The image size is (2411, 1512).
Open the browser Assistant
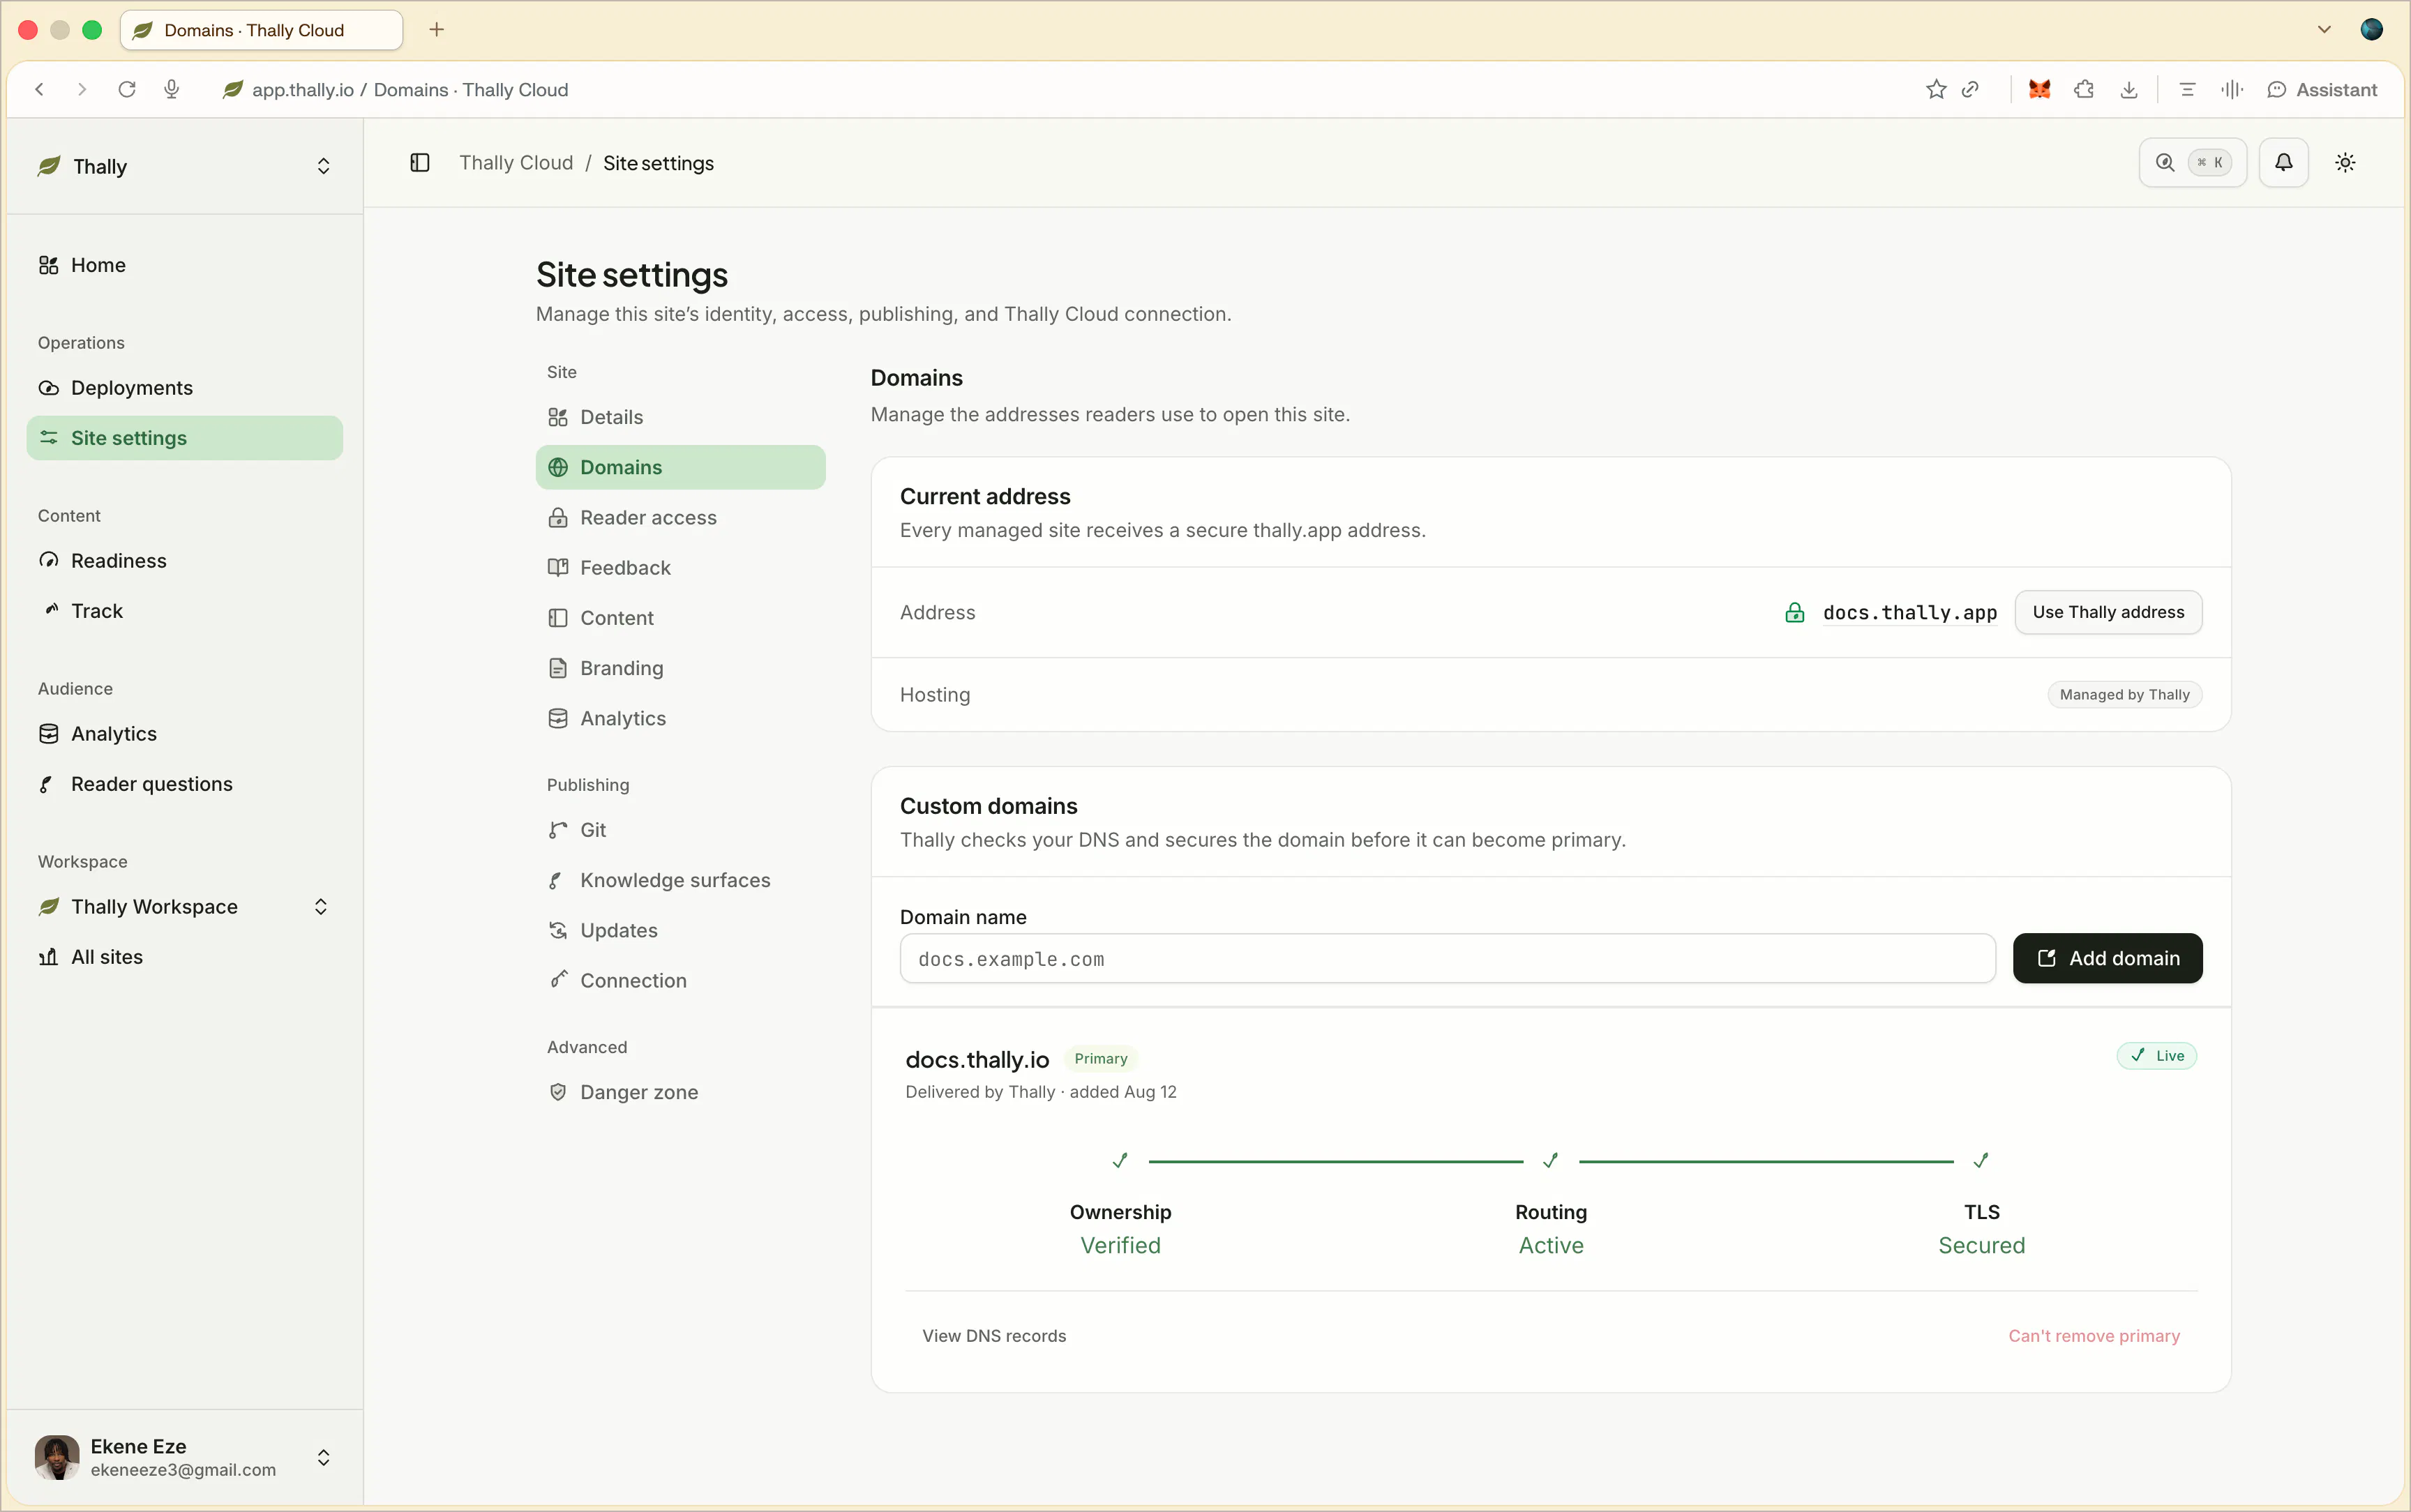[2322, 90]
